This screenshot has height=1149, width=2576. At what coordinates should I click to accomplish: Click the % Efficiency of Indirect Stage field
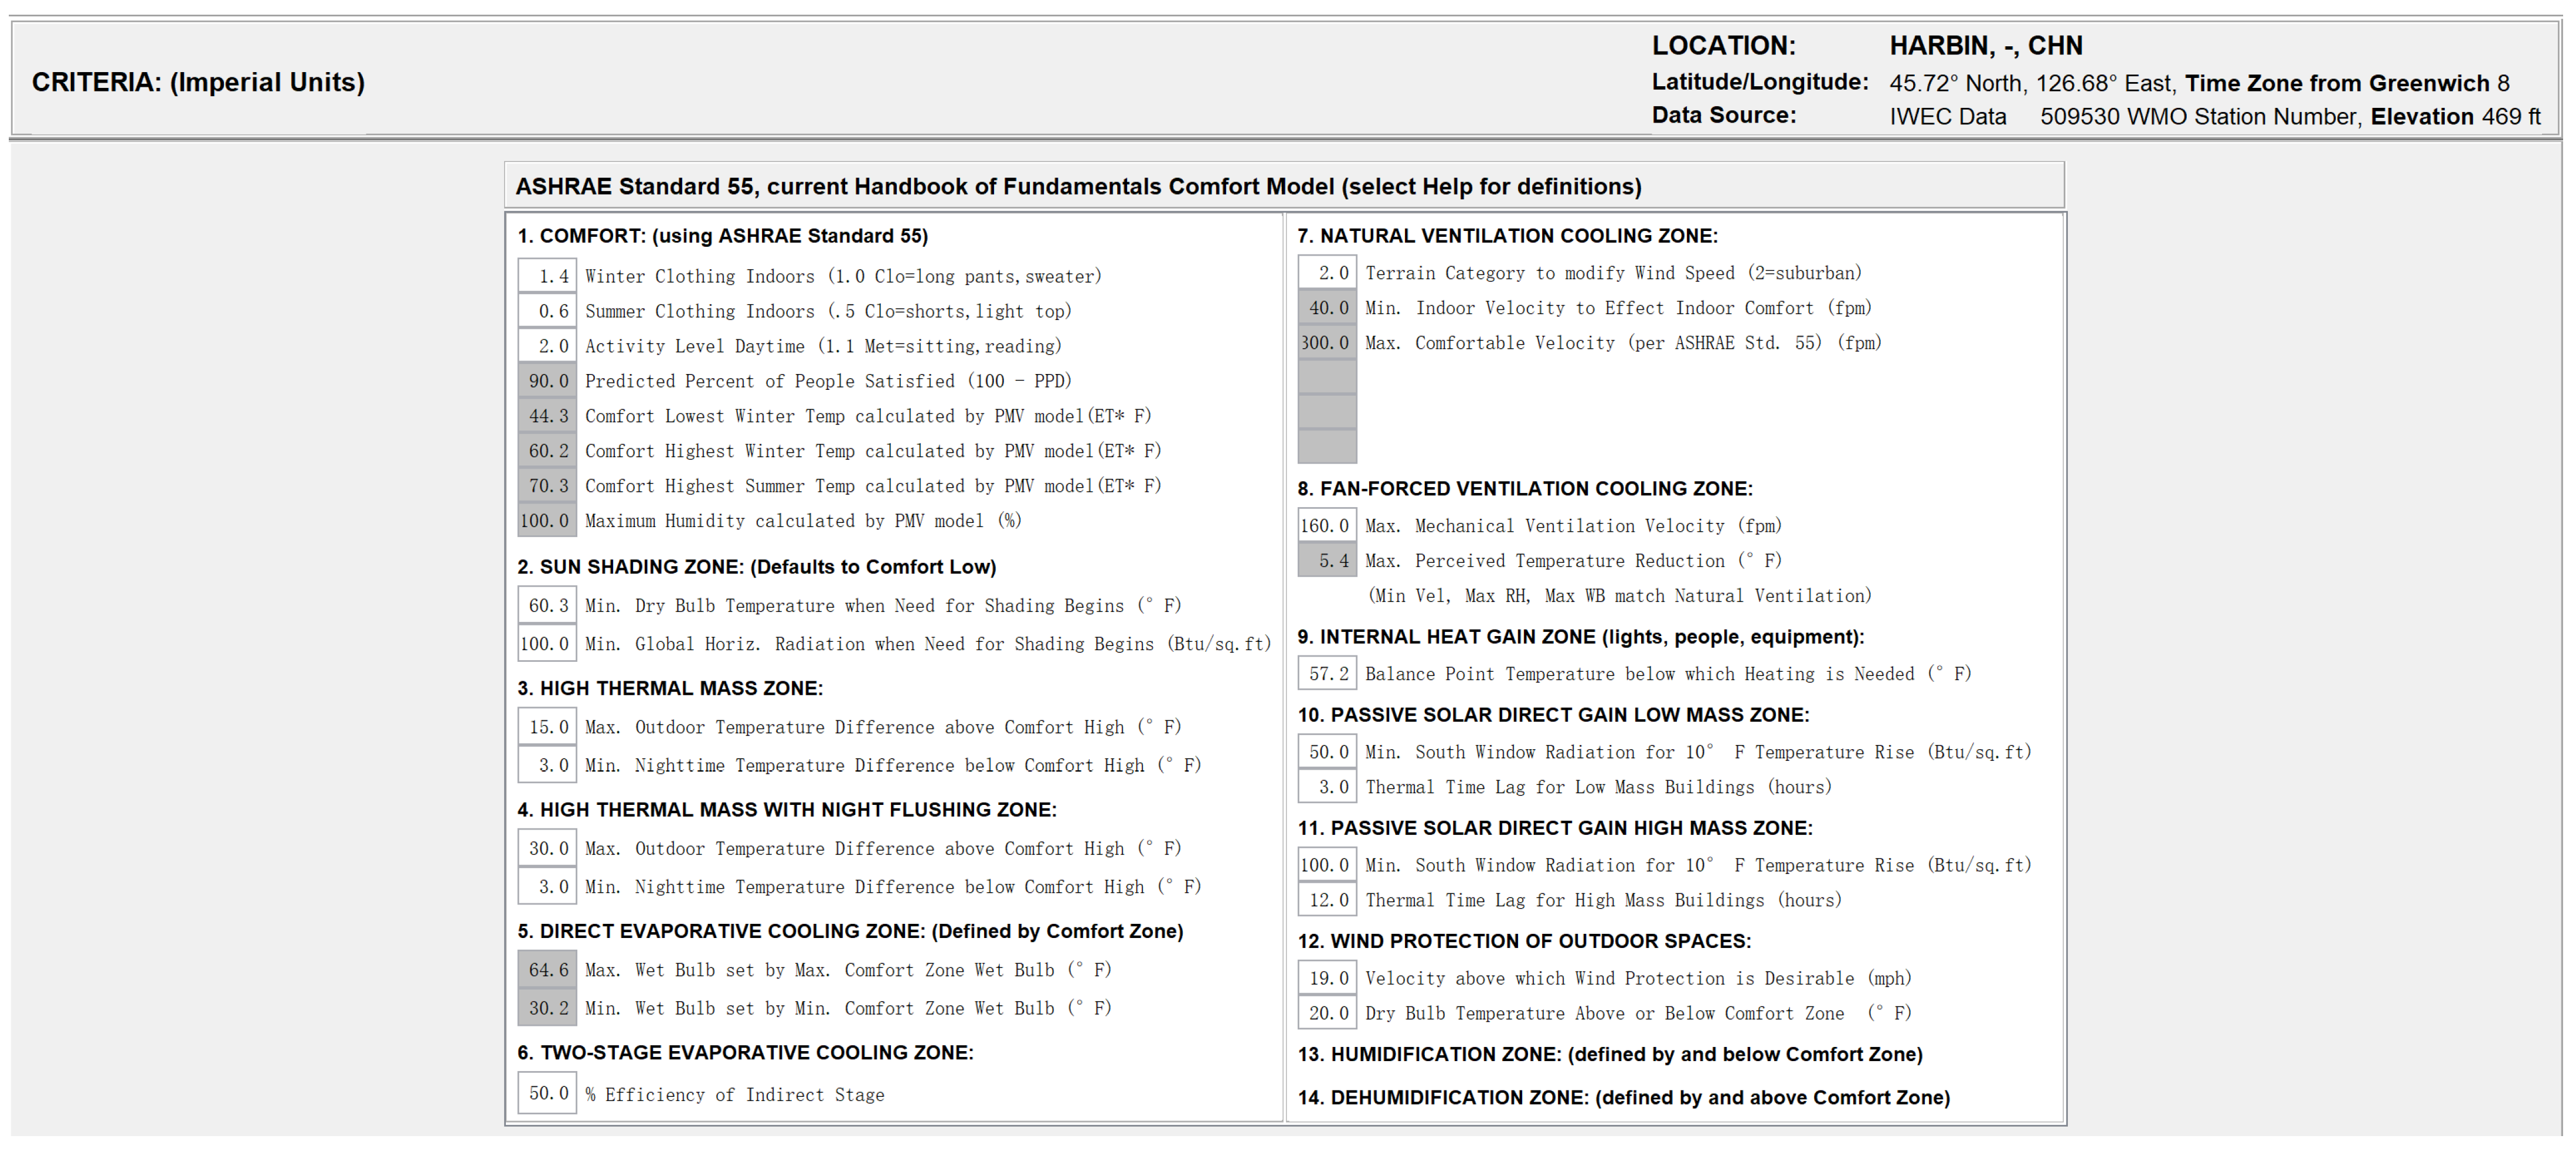[x=547, y=1093]
